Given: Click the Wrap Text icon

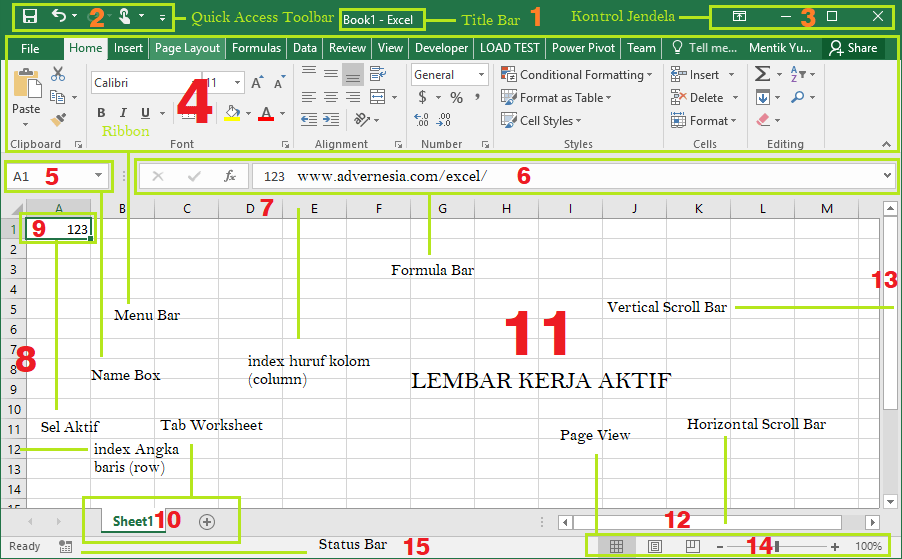Looking at the screenshot, I should point(378,73).
